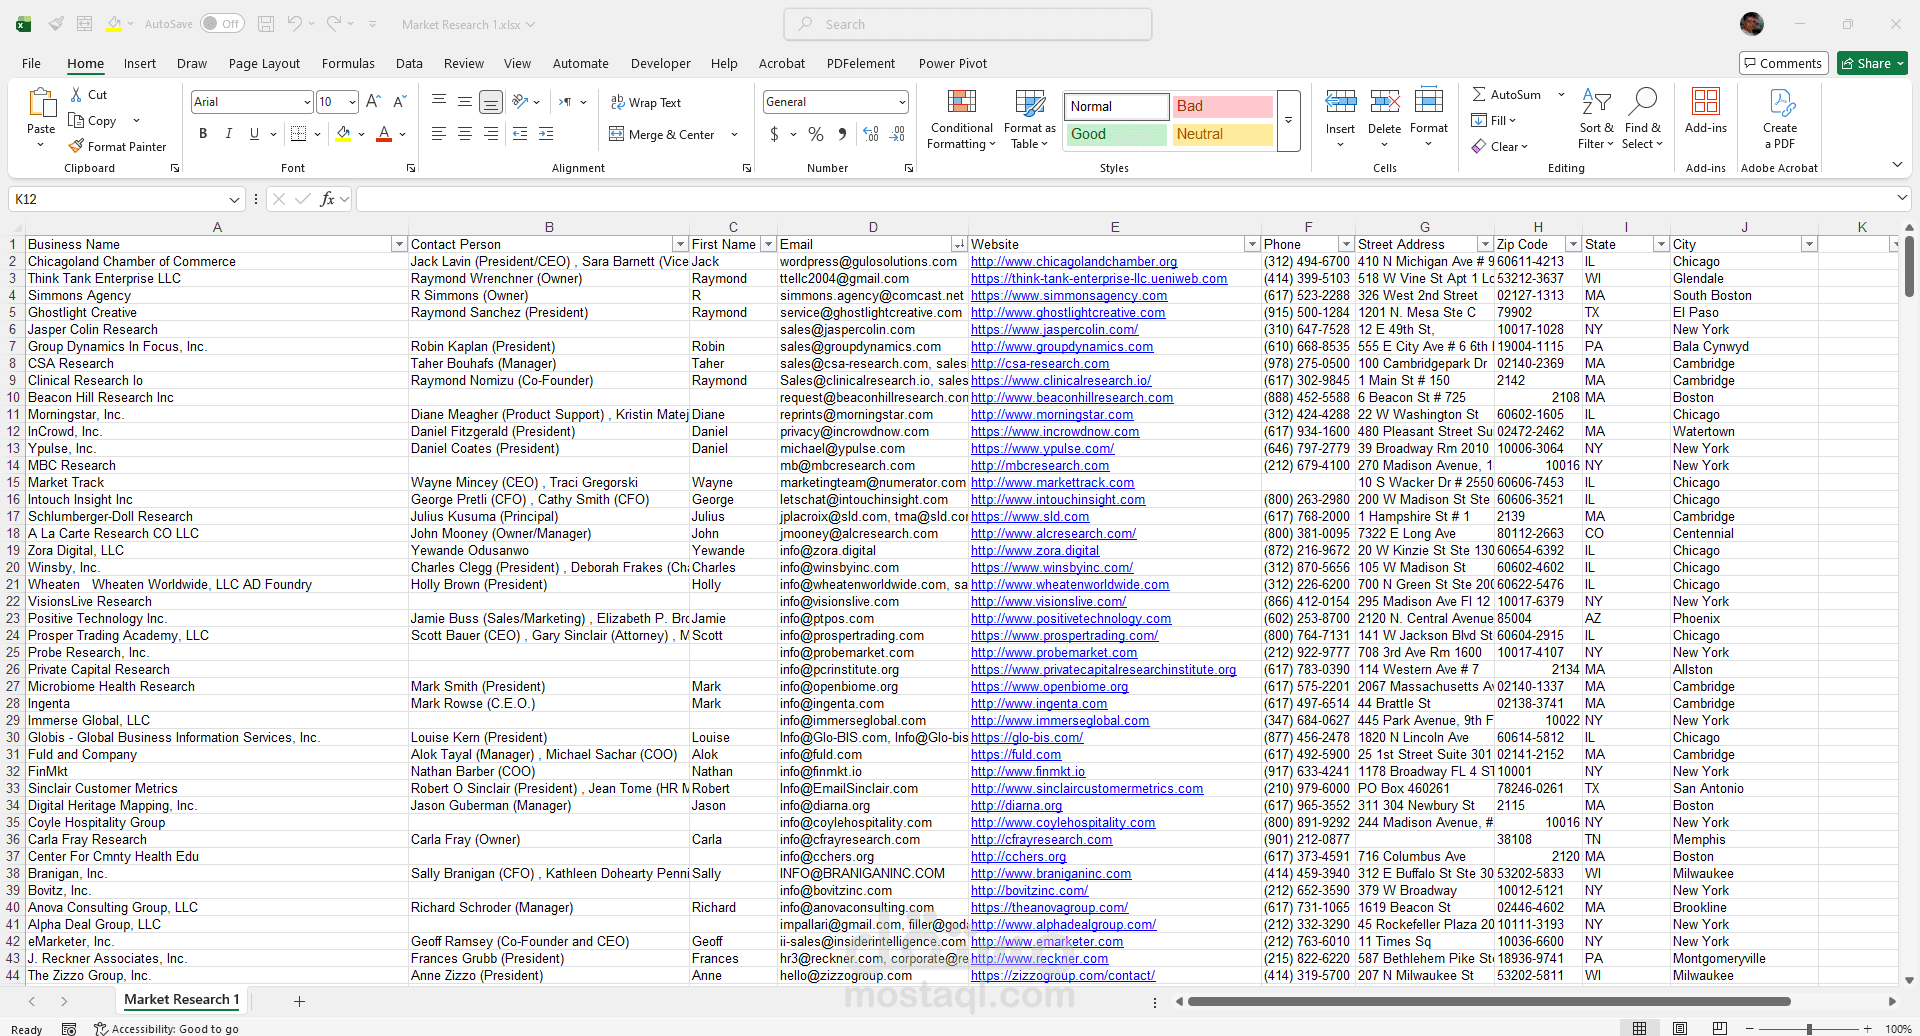Apply the Neutral cell style swatch
Image resolution: width=1920 pixels, height=1036 pixels.
tap(1222, 134)
